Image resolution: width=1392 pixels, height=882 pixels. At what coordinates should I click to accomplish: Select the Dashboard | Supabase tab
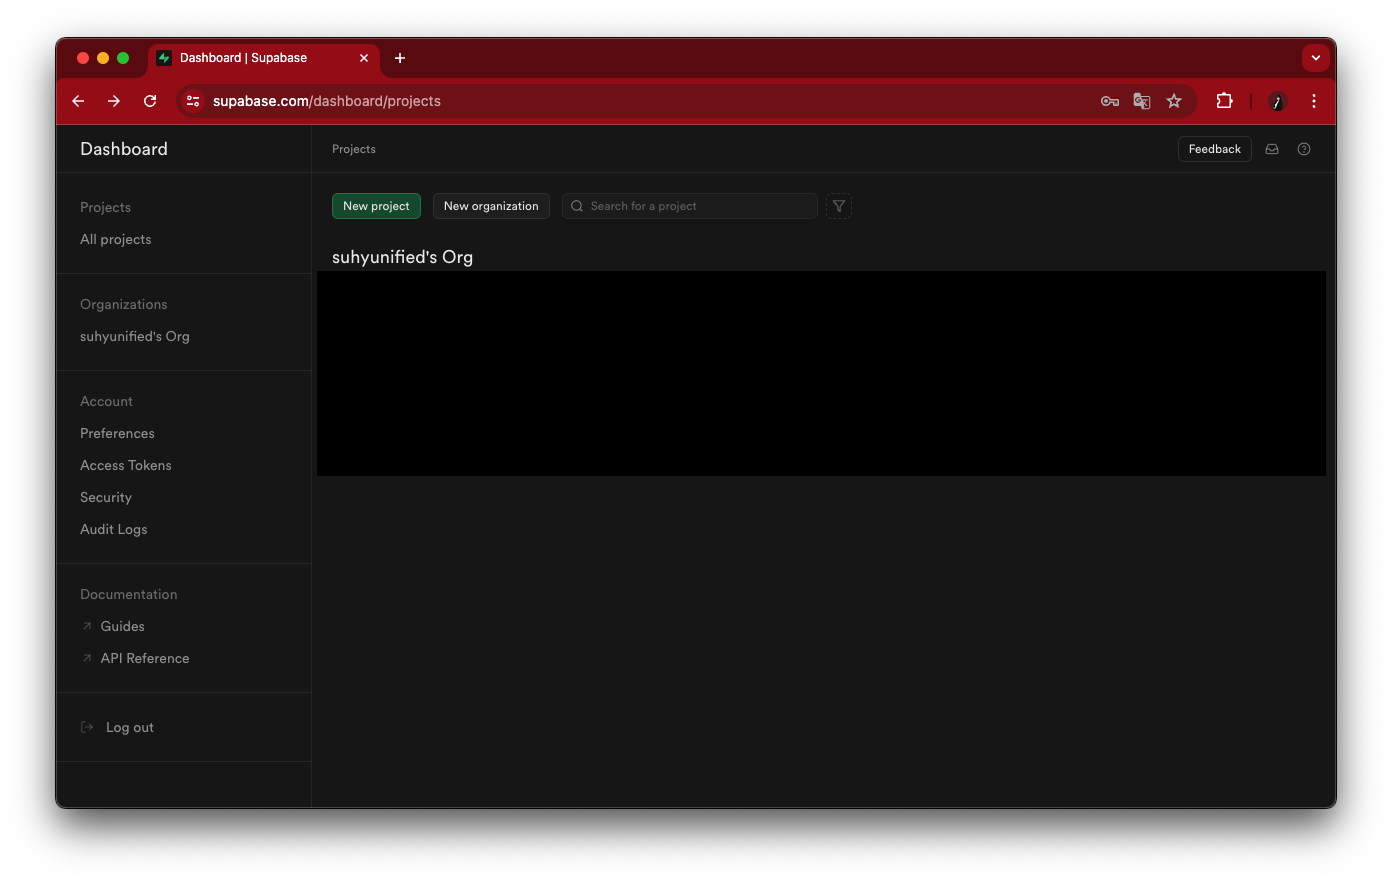[x=264, y=58]
